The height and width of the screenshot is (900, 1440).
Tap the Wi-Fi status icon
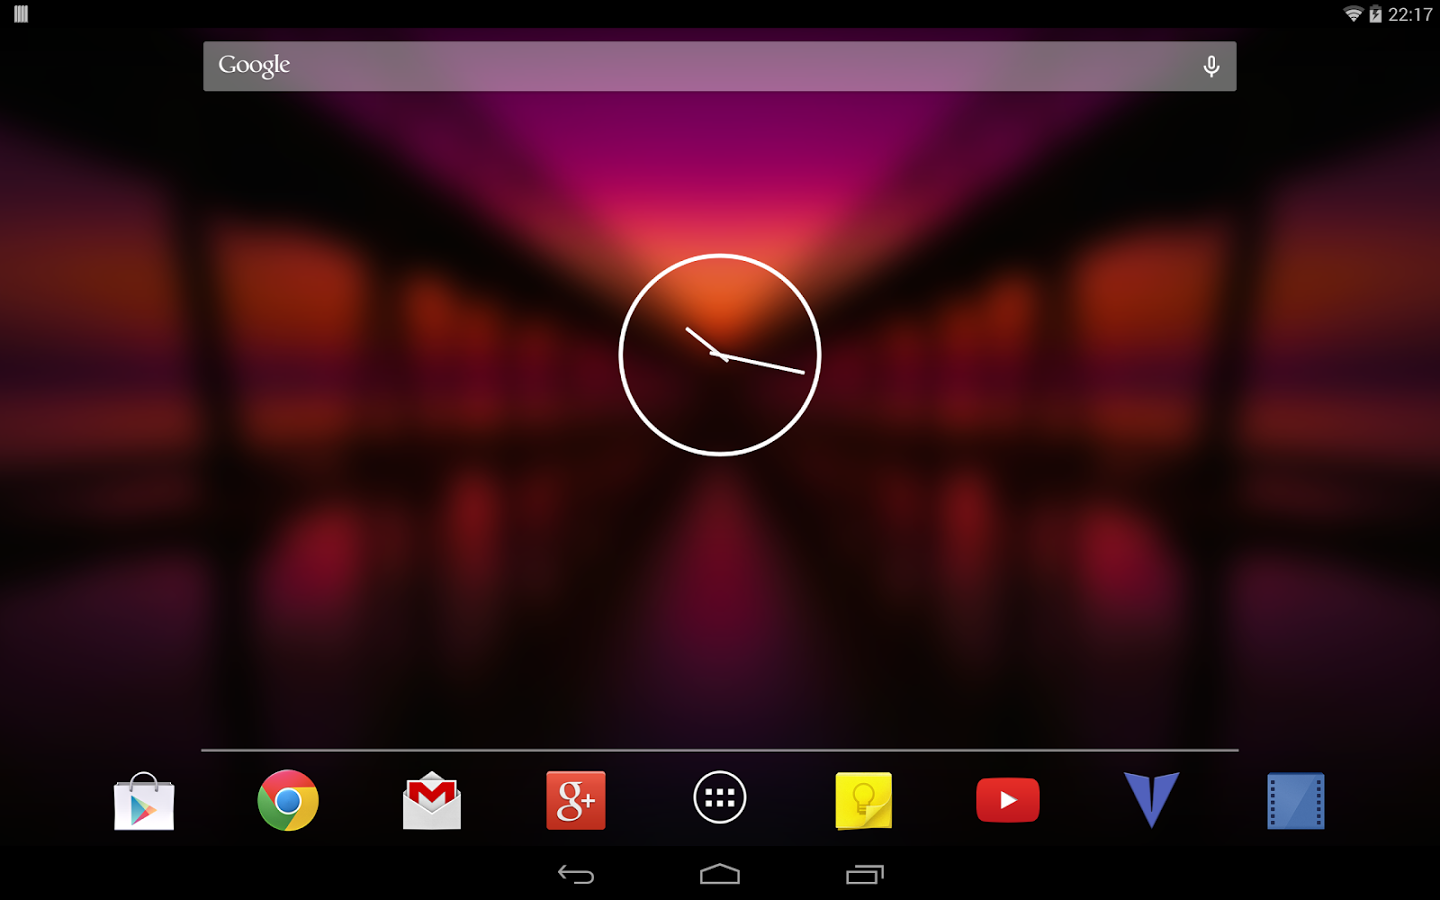tap(1353, 14)
